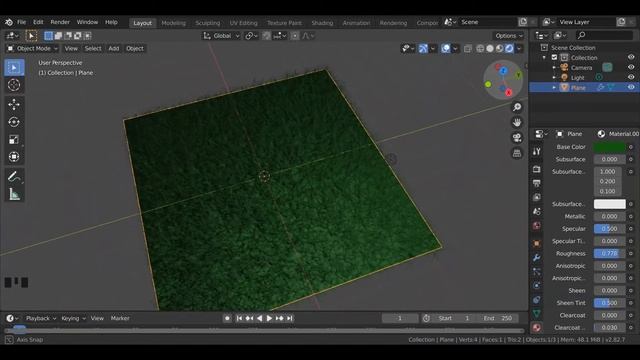The width and height of the screenshot is (640, 360).
Task: Toggle Collection visibility eye icon
Action: click(x=631, y=57)
